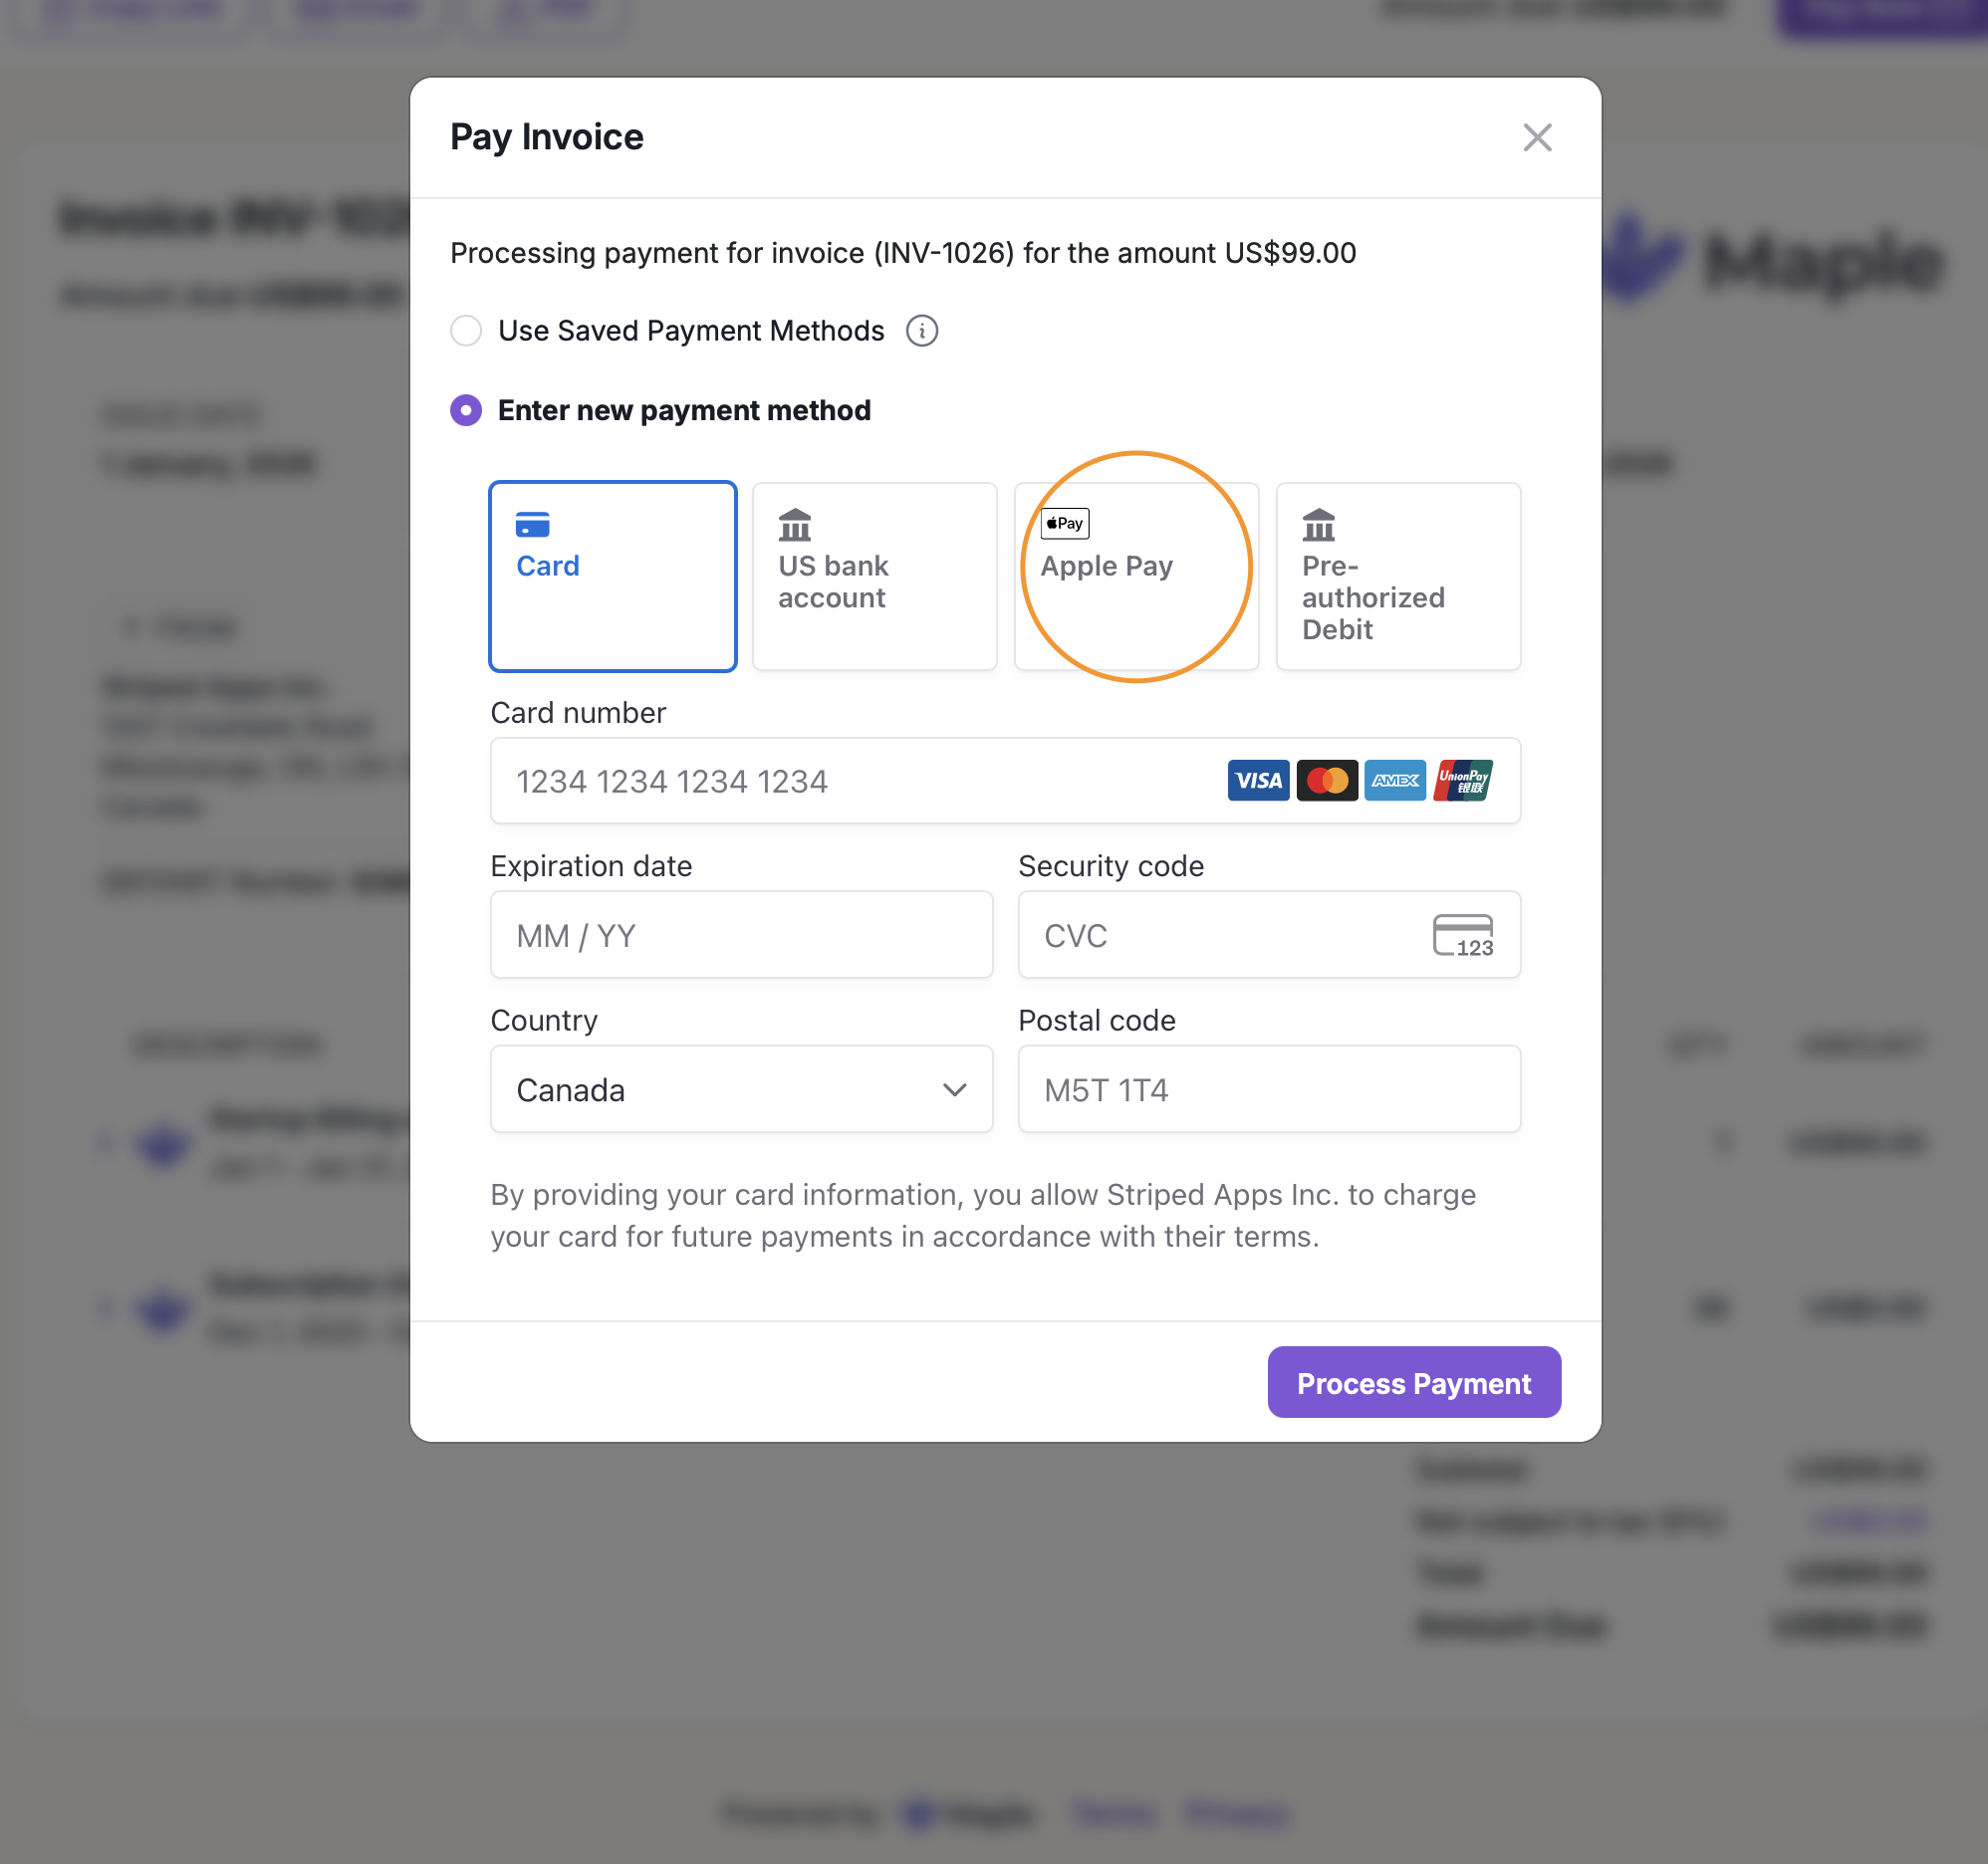The width and height of the screenshot is (1988, 1864).
Task: Click the bank icon on US bank account
Action: pyautogui.click(x=795, y=524)
